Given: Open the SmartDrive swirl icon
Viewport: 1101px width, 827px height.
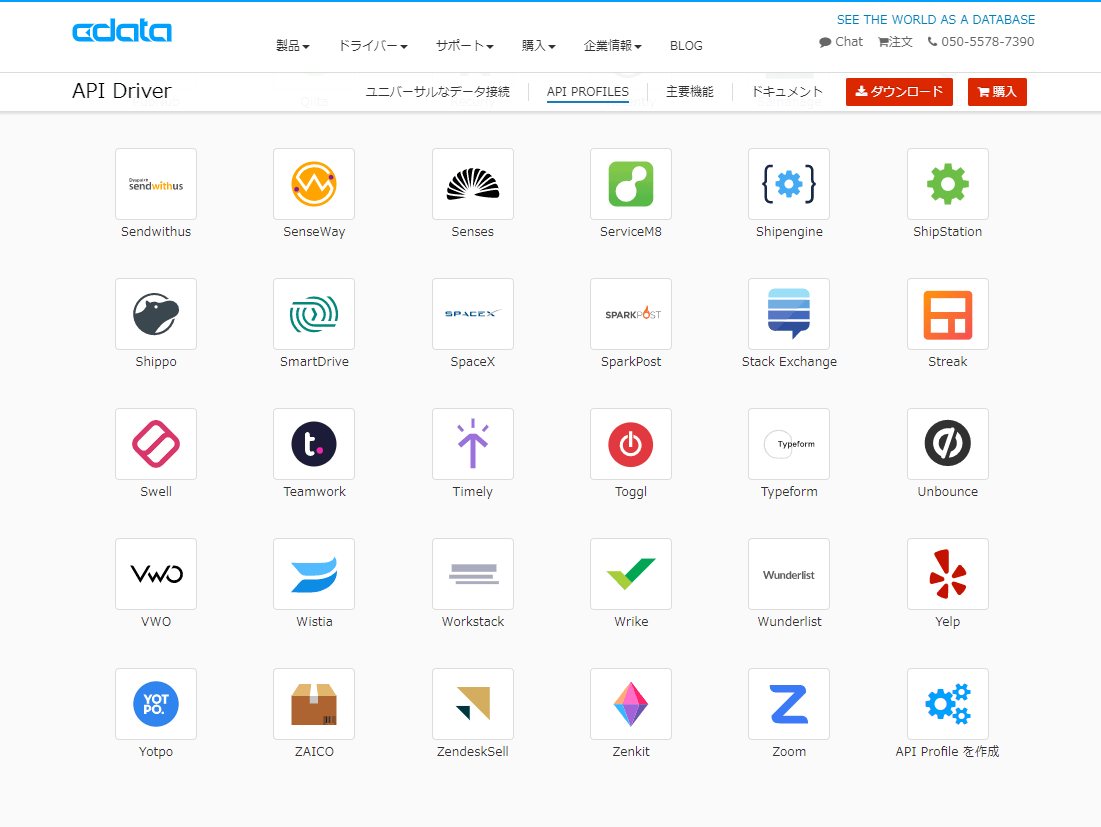Looking at the screenshot, I should coord(314,314).
